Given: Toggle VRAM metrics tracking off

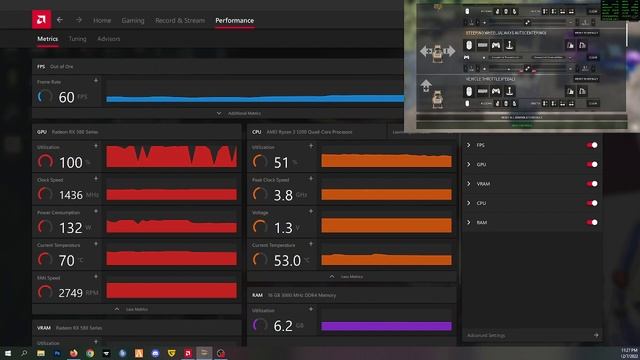Looking at the screenshot, I should (592, 184).
